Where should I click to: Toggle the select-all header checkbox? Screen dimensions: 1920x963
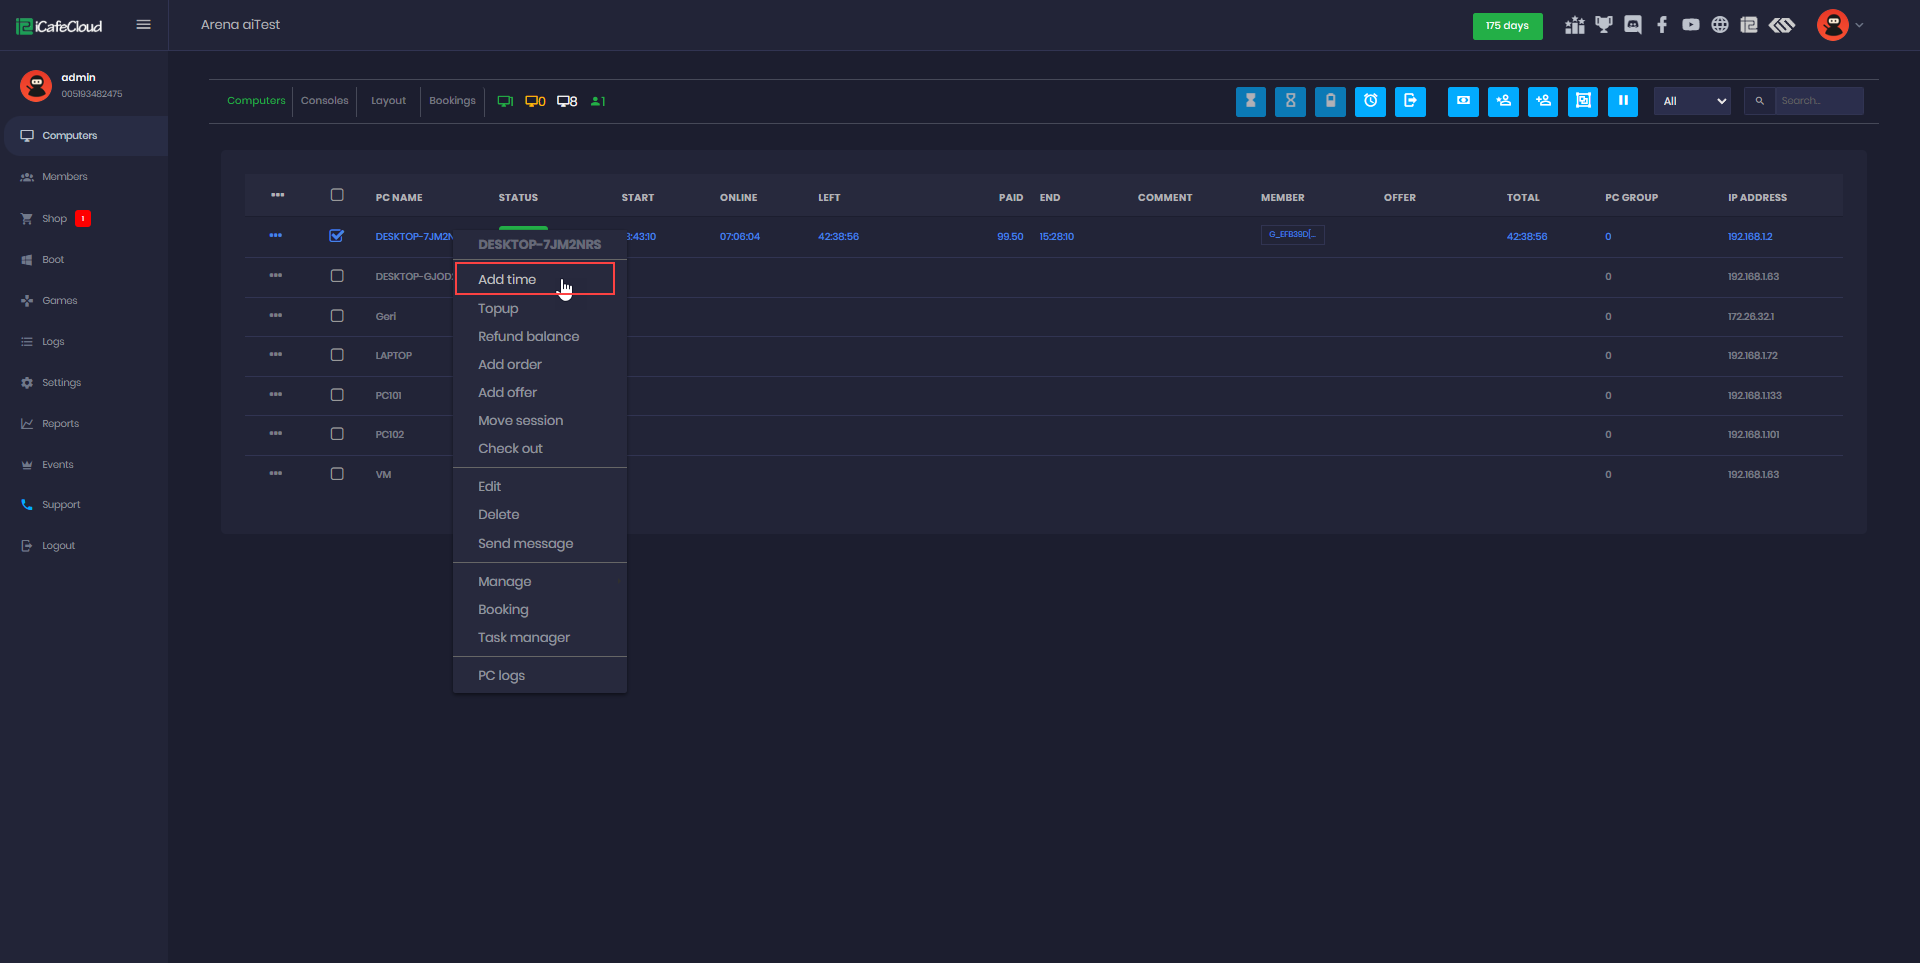(337, 195)
